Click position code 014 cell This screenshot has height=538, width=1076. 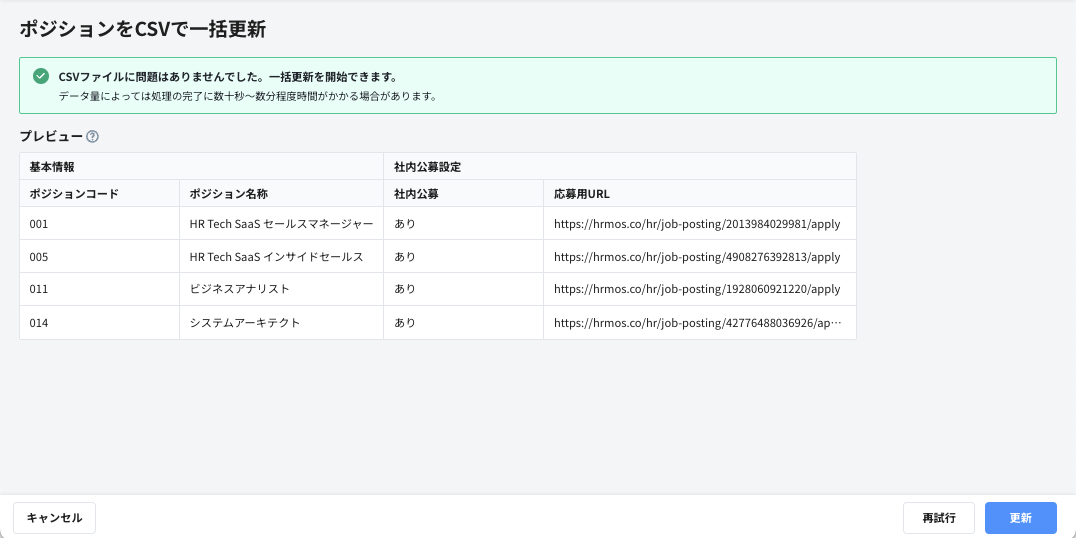39,323
